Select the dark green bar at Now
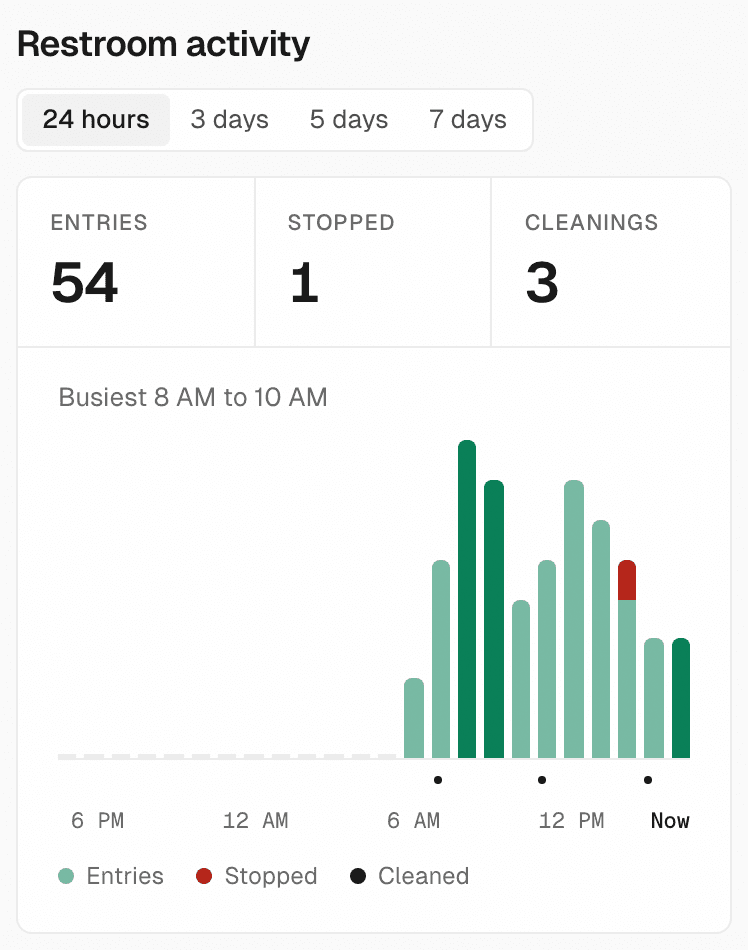748x950 pixels. click(x=681, y=698)
